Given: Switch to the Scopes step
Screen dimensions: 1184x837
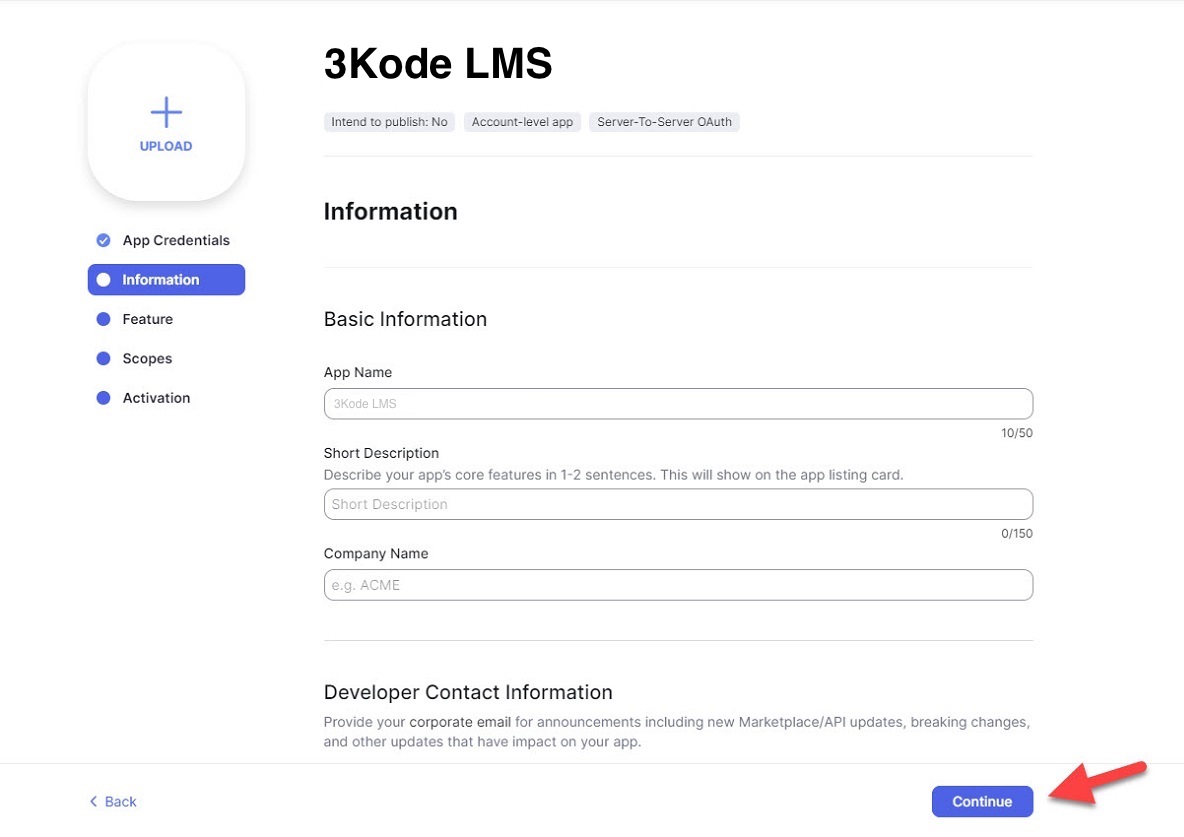Looking at the screenshot, I should (147, 358).
